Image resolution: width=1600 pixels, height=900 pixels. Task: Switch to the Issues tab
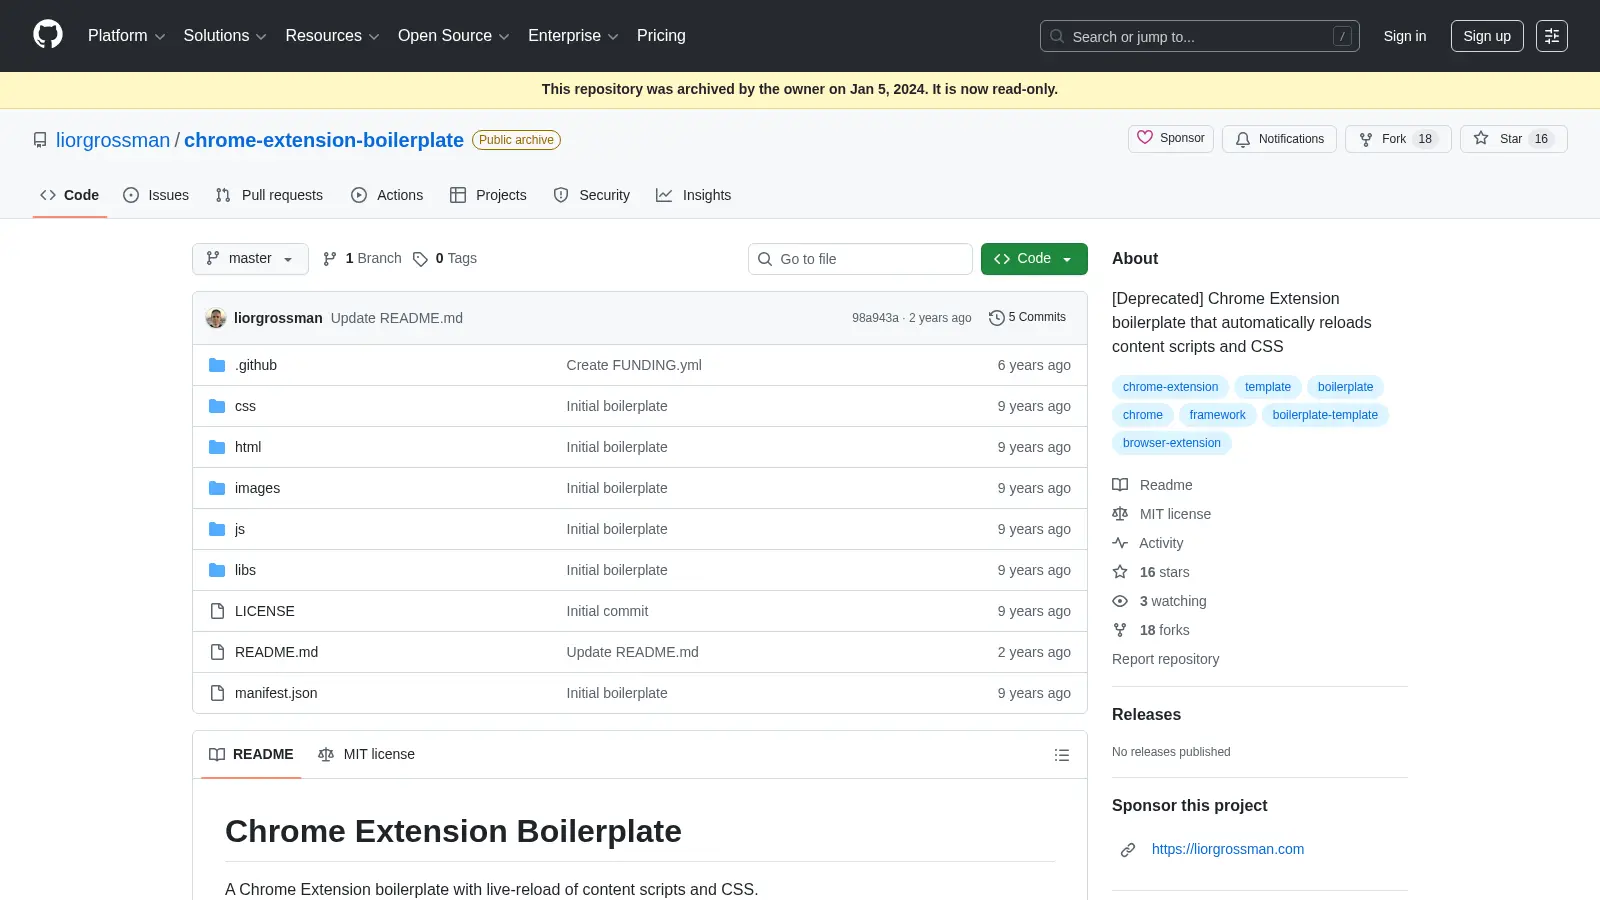click(x=156, y=195)
